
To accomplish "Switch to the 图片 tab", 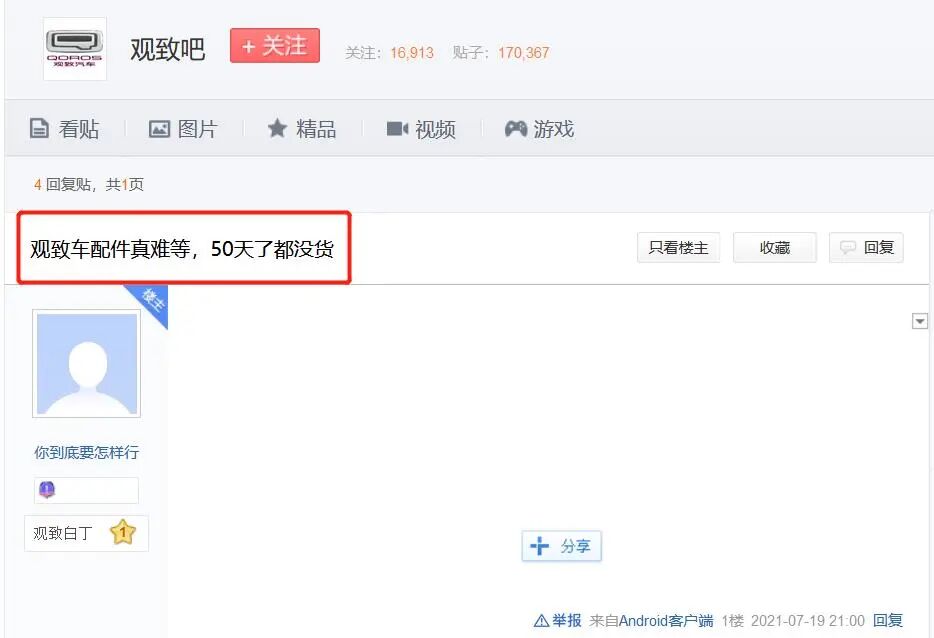I will click(x=183, y=129).
